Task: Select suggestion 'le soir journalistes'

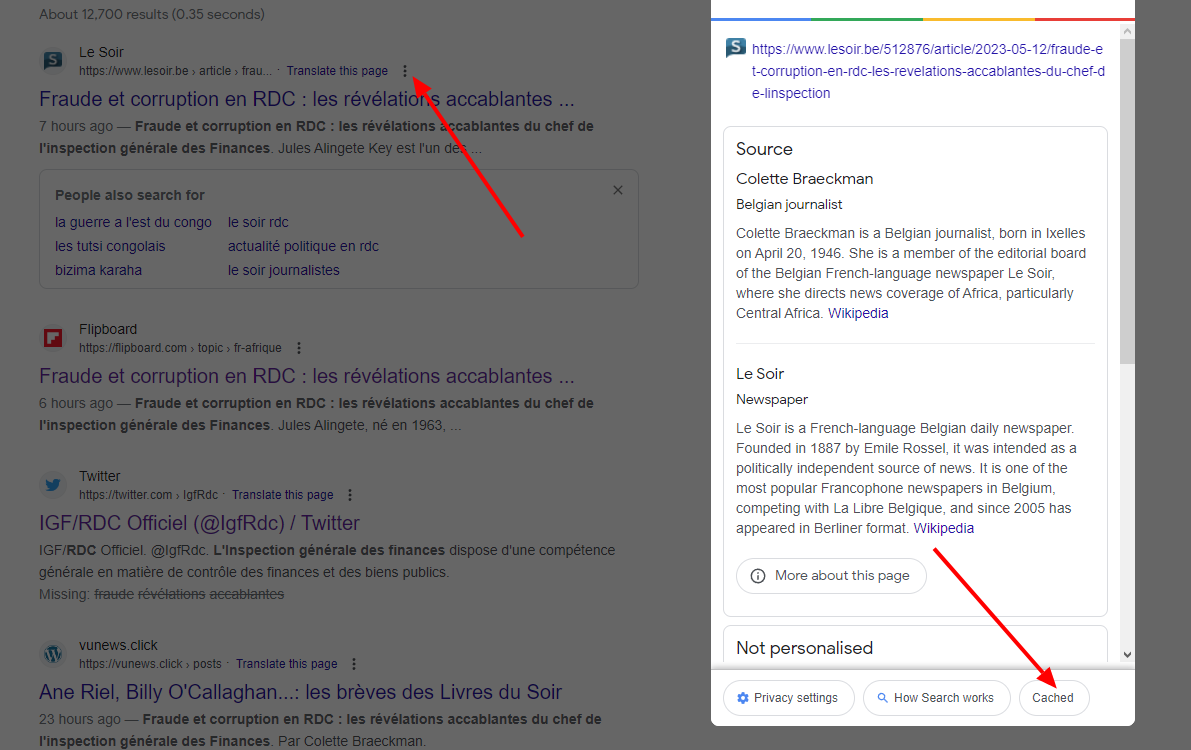Action: tap(283, 270)
